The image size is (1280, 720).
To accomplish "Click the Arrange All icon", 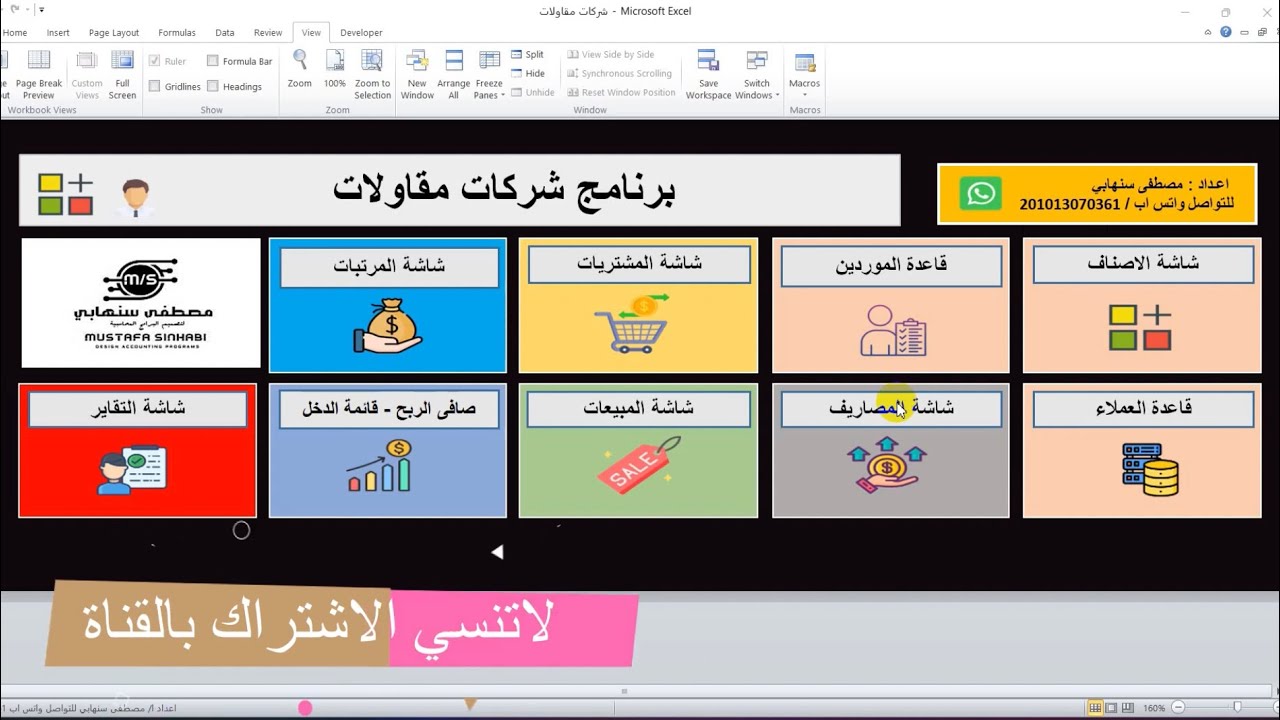I will 453,61.
